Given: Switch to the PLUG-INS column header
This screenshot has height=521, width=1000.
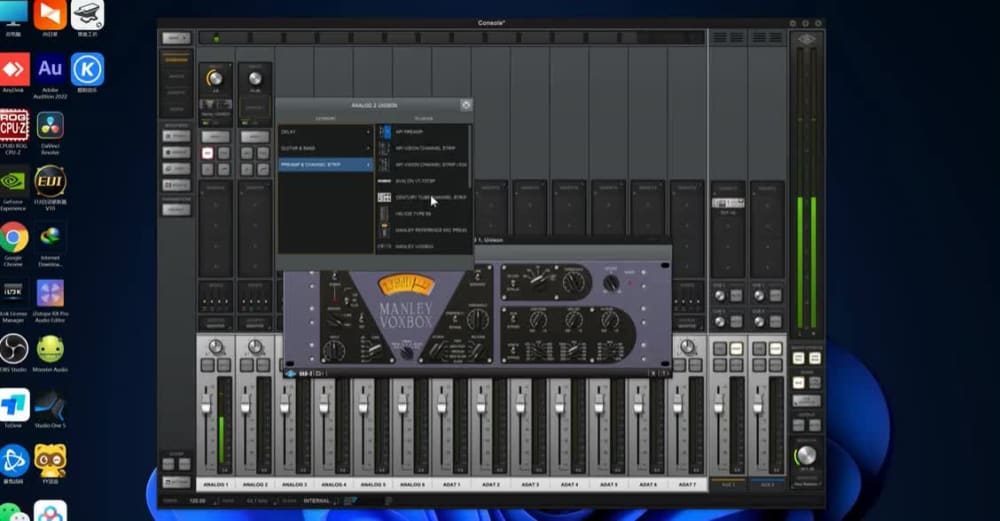Looking at the screenshot, I should (x=423, y=119).
